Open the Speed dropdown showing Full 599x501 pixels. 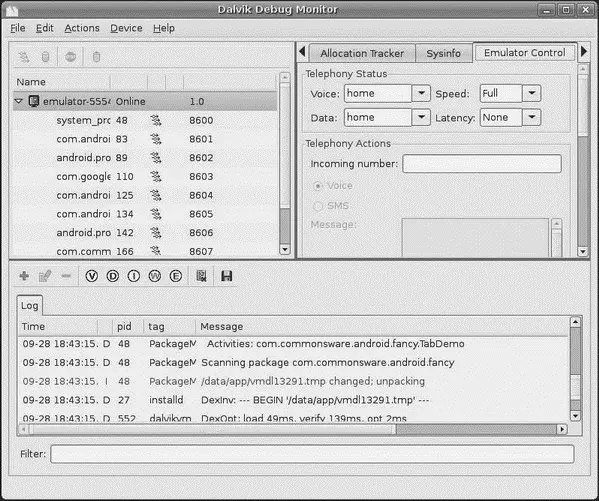(531, 93)
